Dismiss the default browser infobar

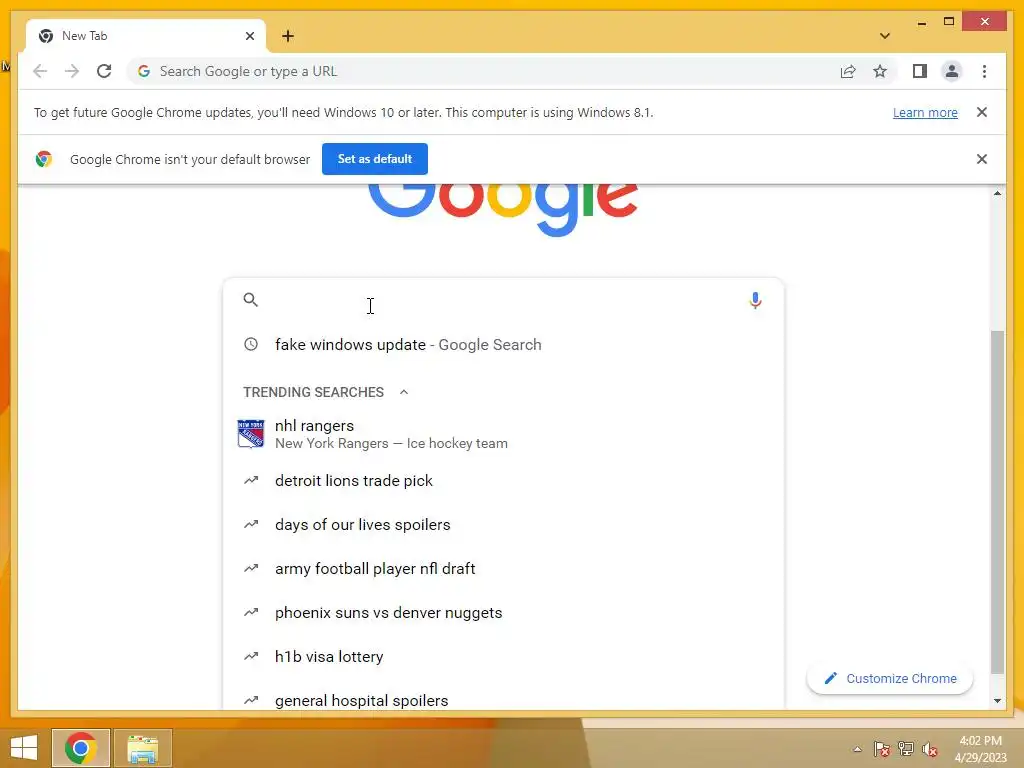[982, 159]
